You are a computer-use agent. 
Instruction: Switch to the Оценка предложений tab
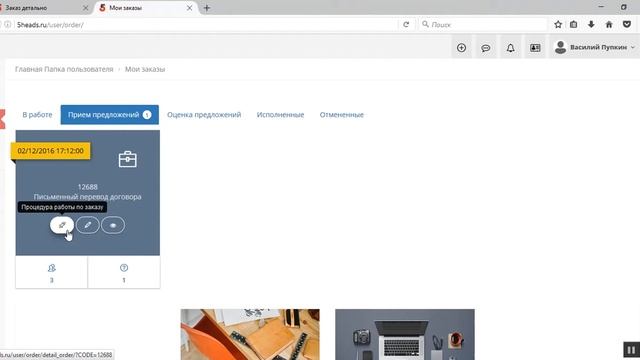pos(204,115)
